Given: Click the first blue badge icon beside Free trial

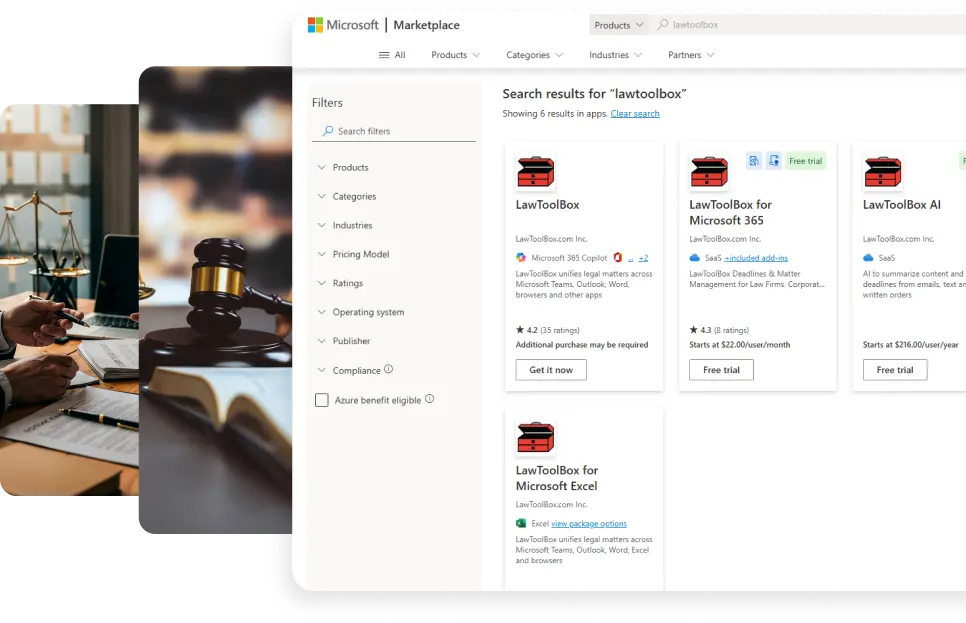Looking at the screenshot, I should [x=754, y=161].
